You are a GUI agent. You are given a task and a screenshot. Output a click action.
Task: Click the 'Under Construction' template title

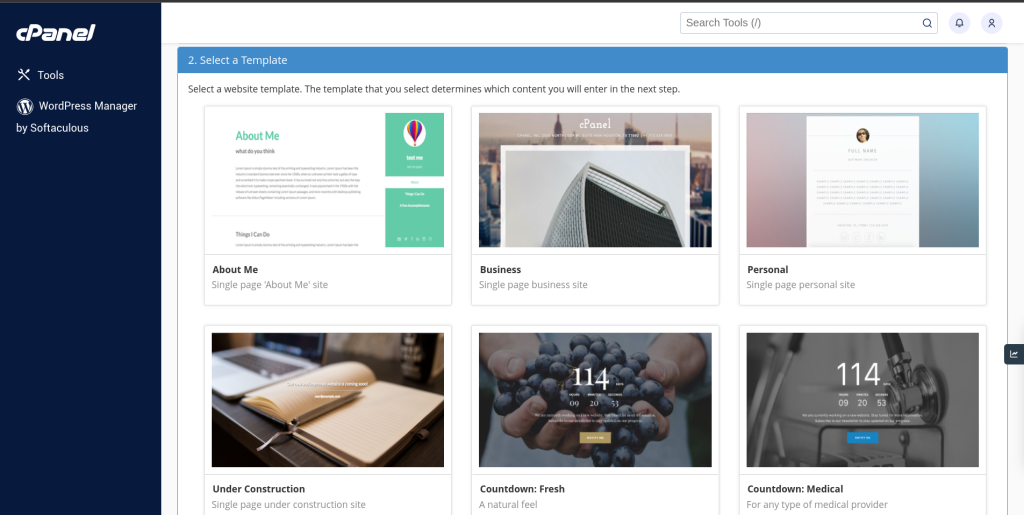[259, 489]
